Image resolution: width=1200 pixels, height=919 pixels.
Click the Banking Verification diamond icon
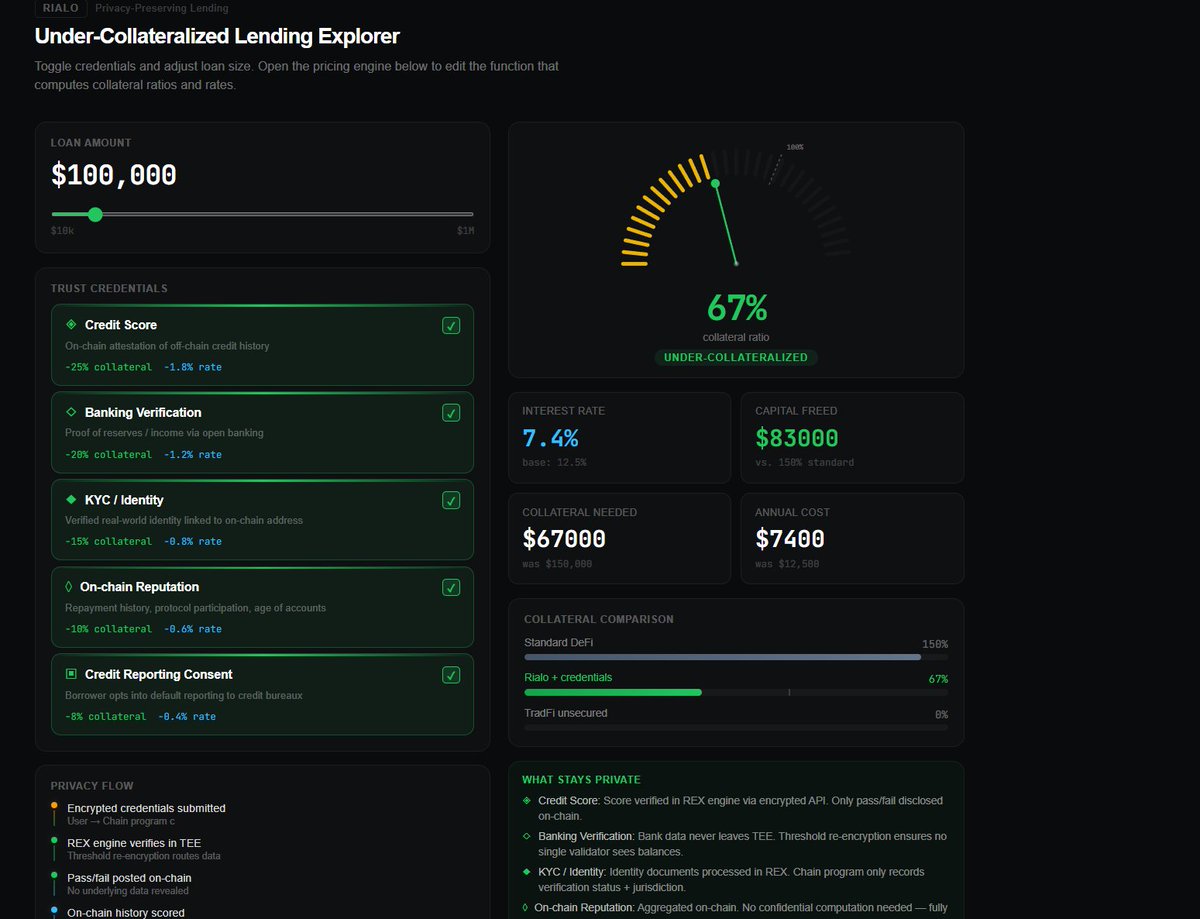(x=71, y=412)
